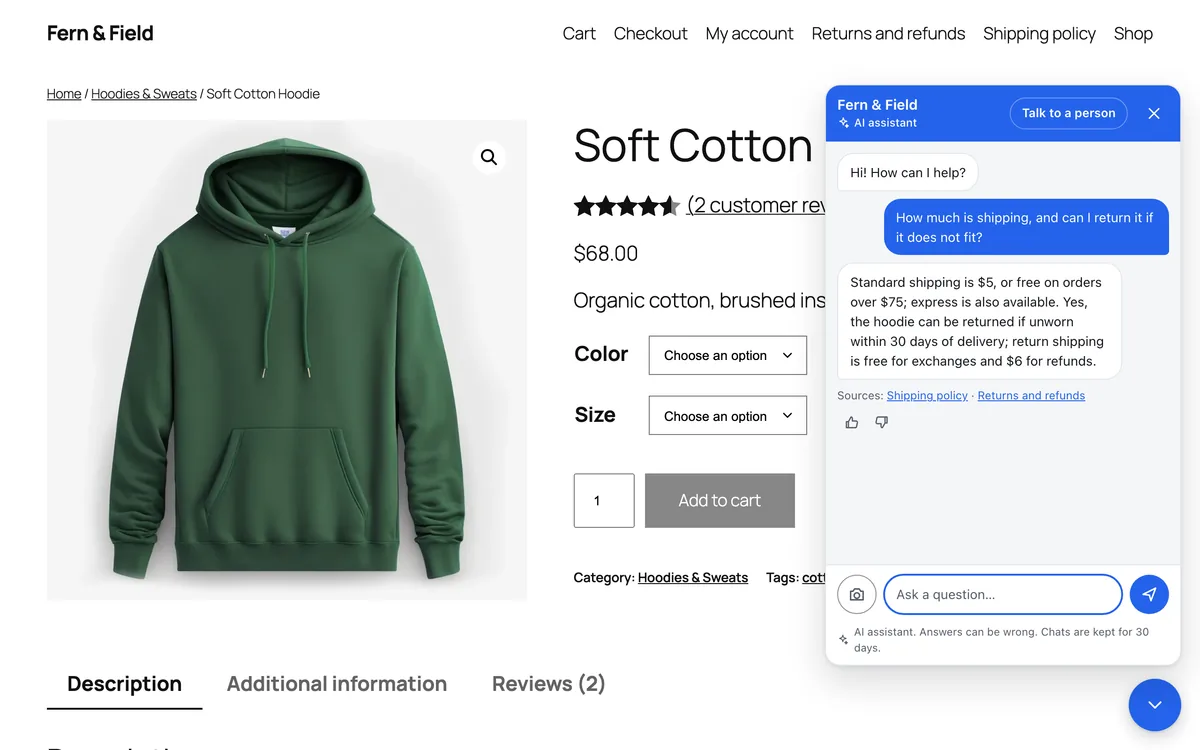Open the Shop navigation item
The height and width of the screenshot is (750, 1200).
(x=1133, y=33)
